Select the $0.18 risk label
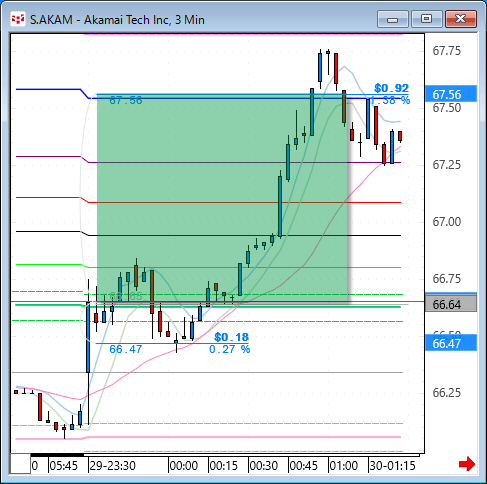This screenshot has width=487, height=484. [x=231, y=337]
